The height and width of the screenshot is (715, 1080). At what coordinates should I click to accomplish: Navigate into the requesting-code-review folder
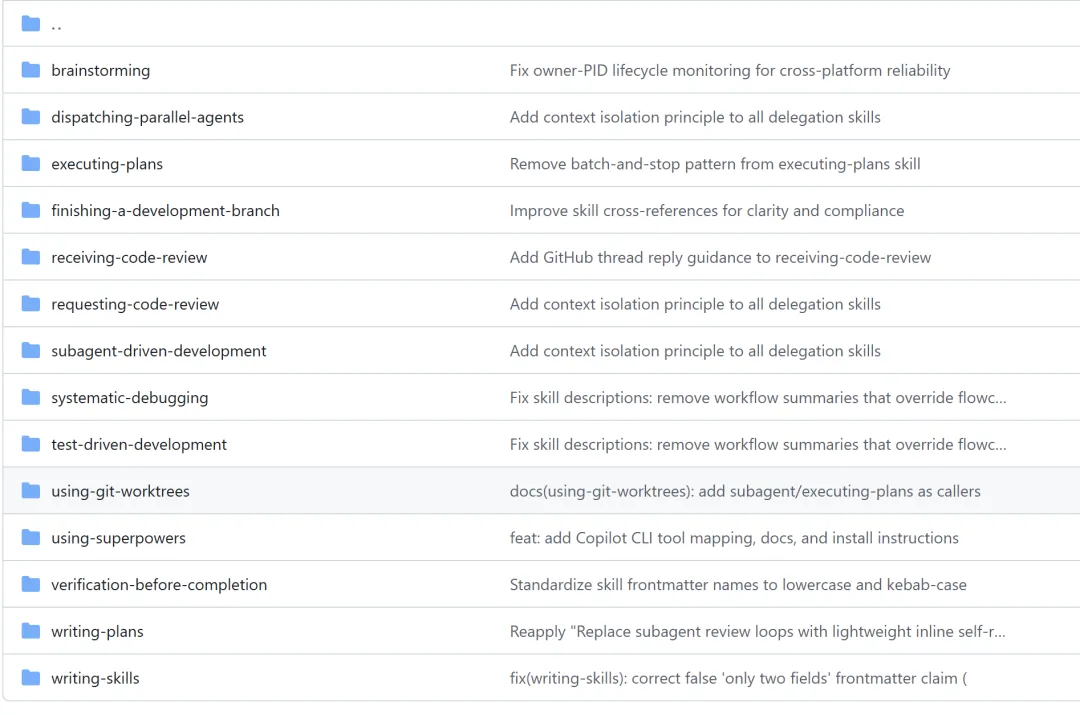coord(135,304)
